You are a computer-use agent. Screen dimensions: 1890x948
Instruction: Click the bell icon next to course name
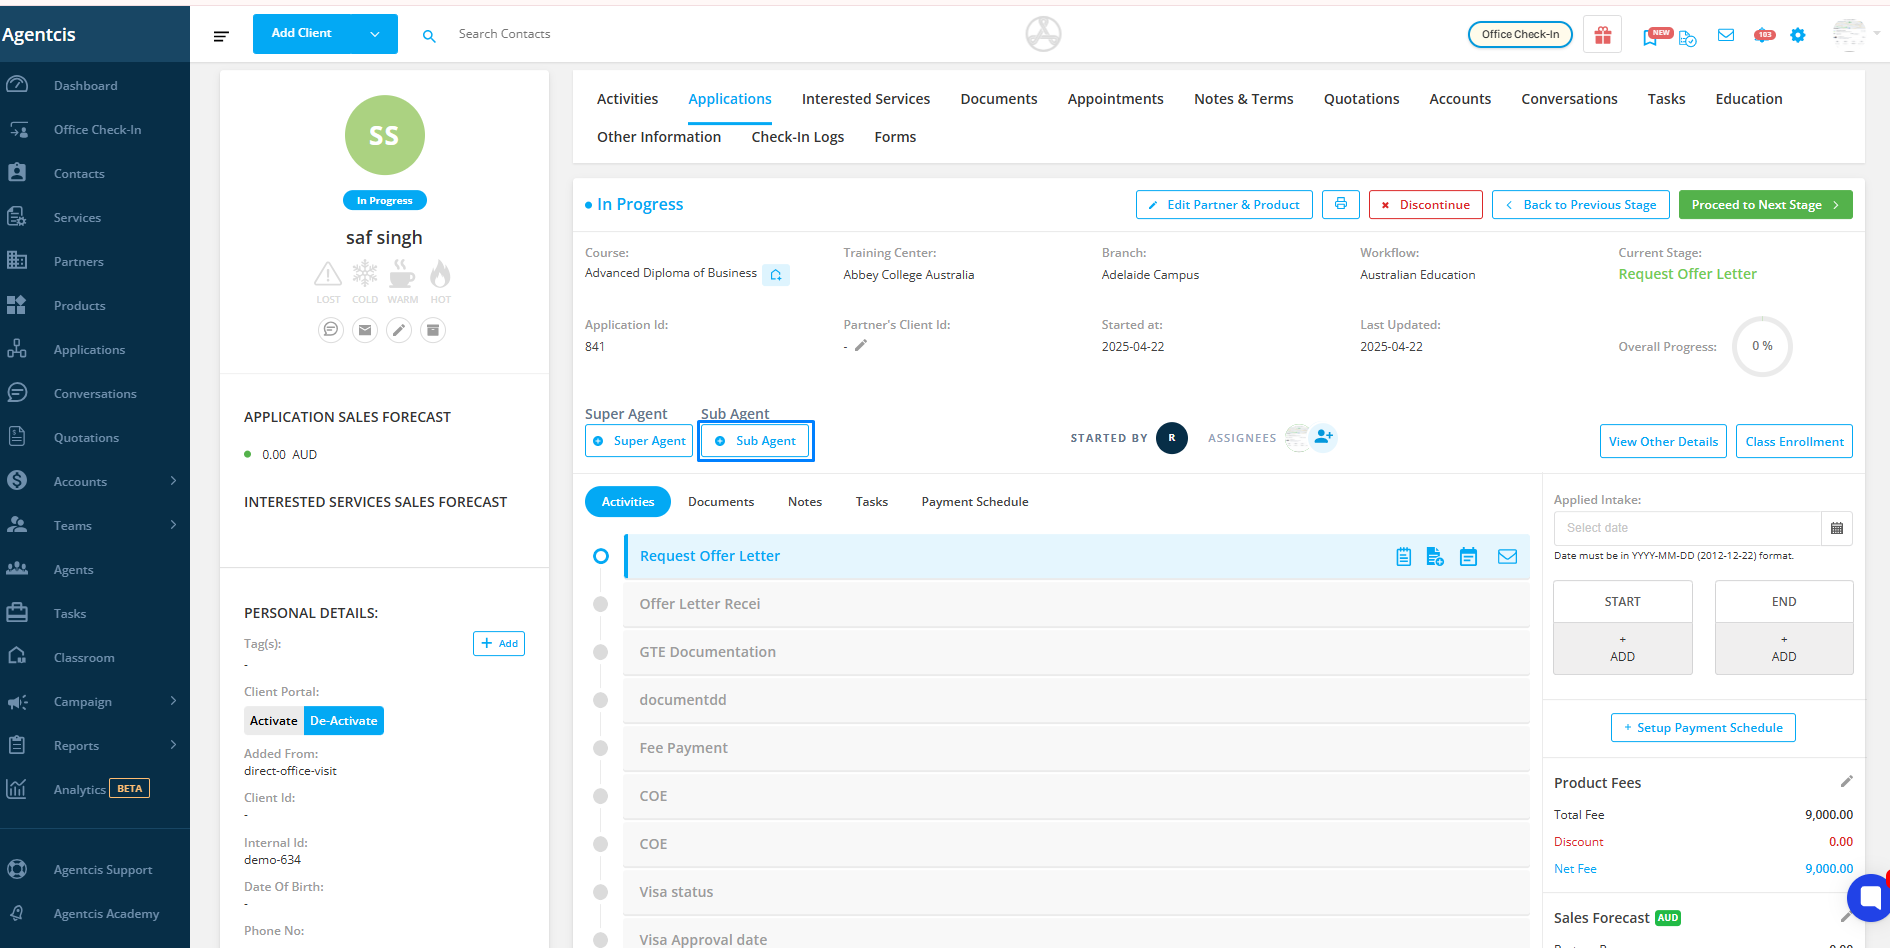[x=776, y=275]
